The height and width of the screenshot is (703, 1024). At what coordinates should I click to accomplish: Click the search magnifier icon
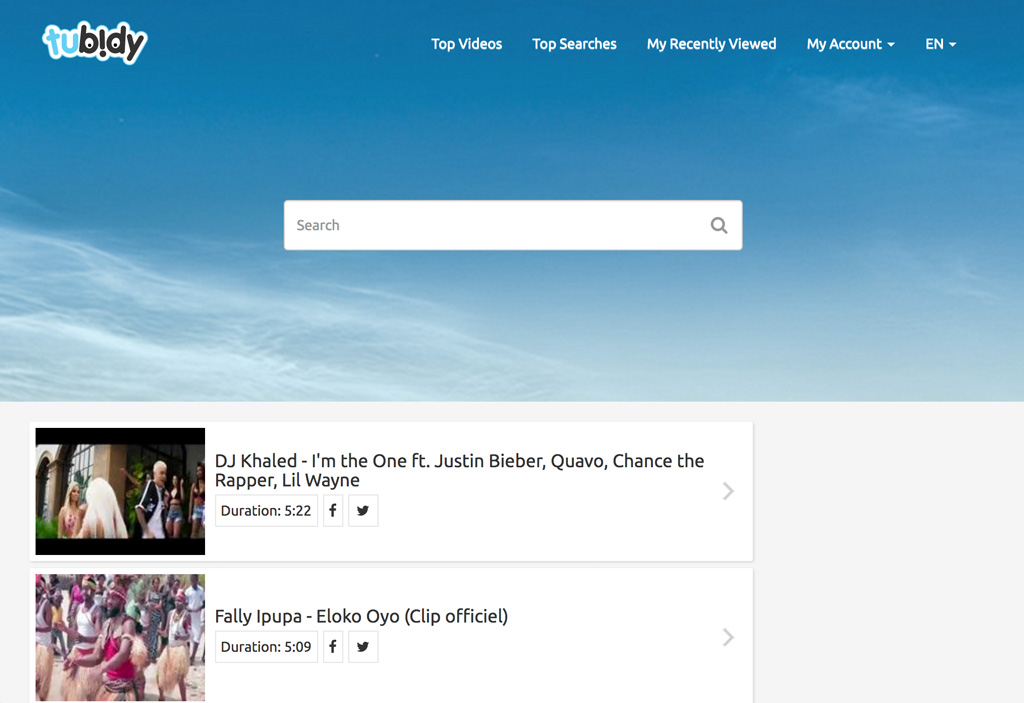tap(718, 225)
